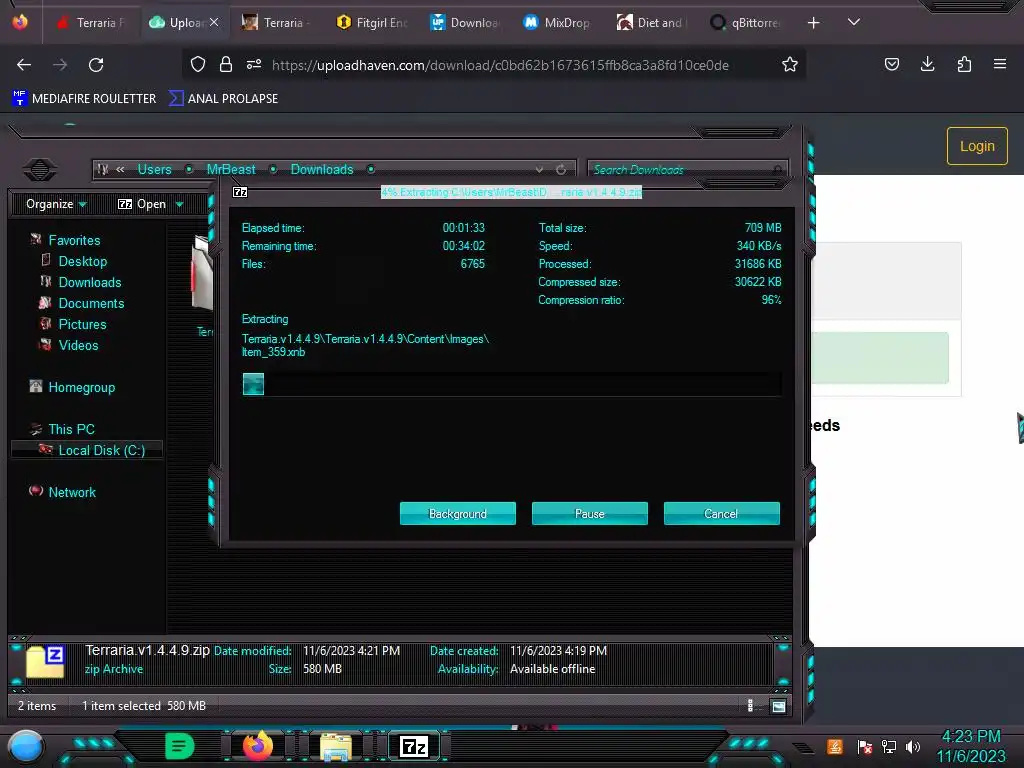
Task: Switch to the MixDrop tab
Action: pyautogui.click(x=558, y=23)
